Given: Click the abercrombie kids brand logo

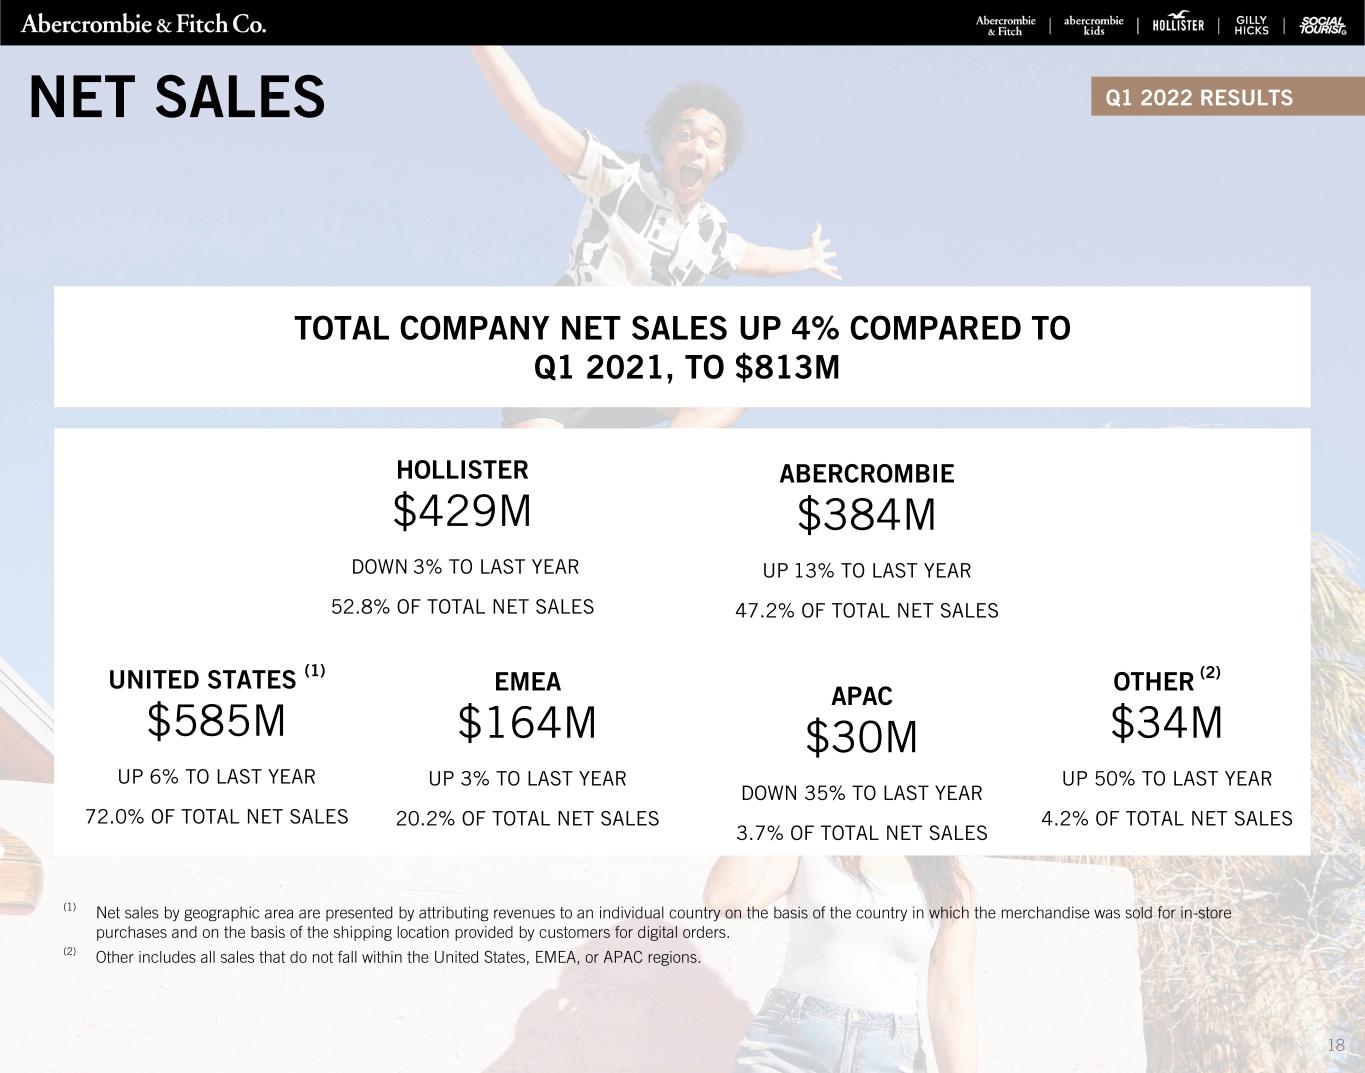Looking at the screenshot, I should point(1093,26).
